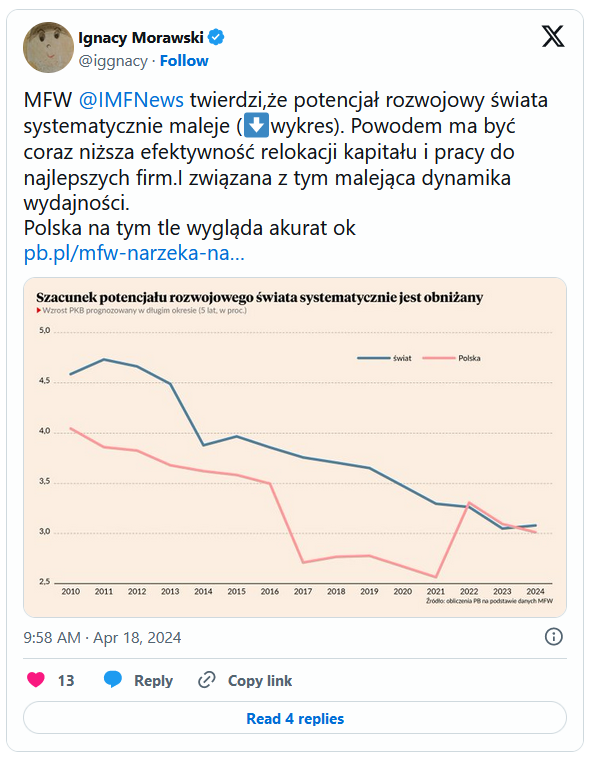
Task: Click the X logo icon
Action: (x=553, y=37)
